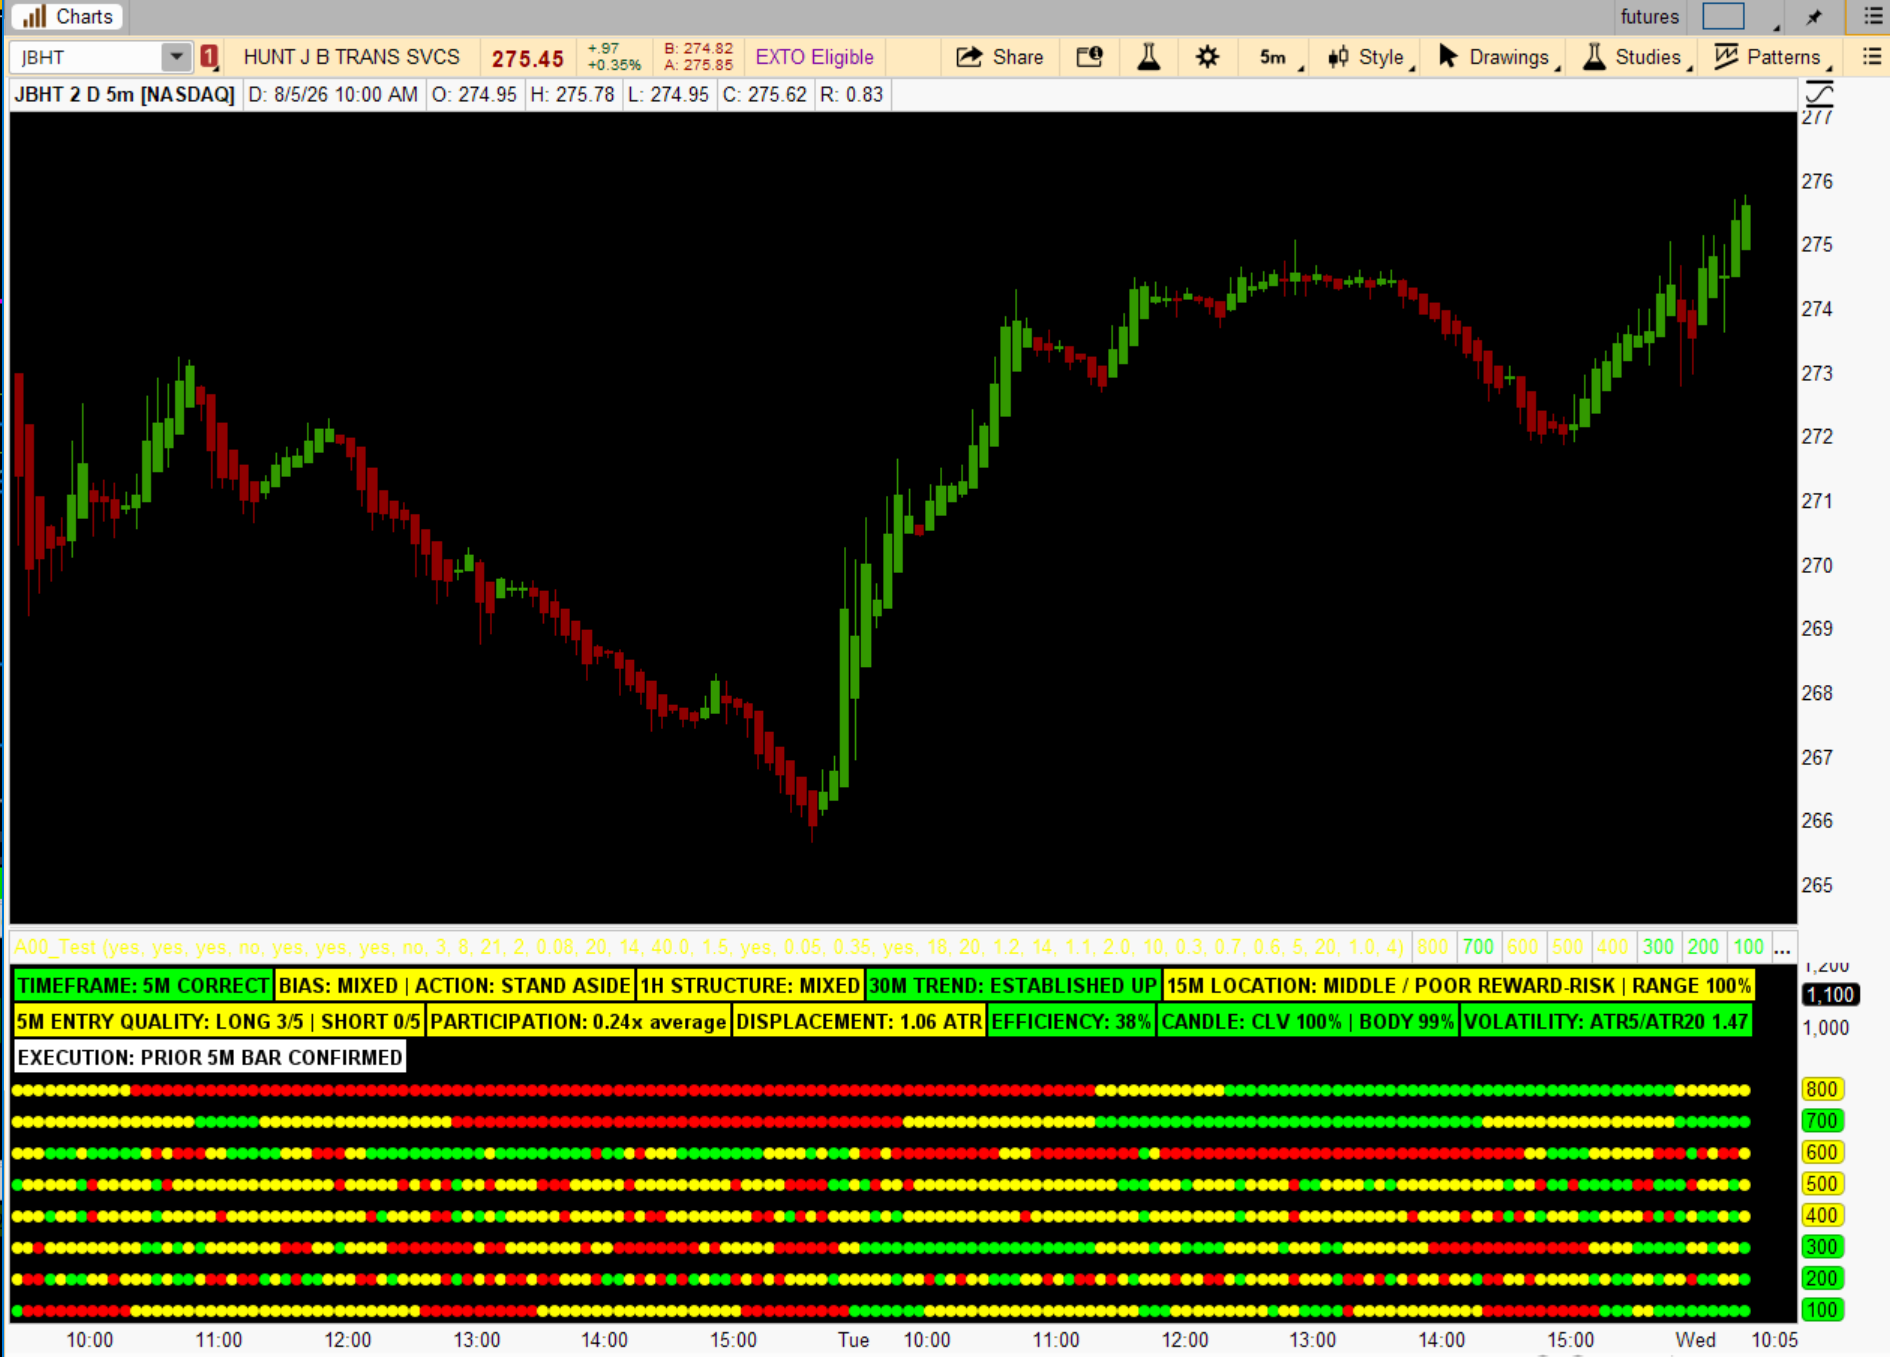This screenshot has height=1357, width=1890.
Task: Click the 30M TREND: ESTABLISHED UP label
Action: pyautogui.click(x=1013, y=986)
